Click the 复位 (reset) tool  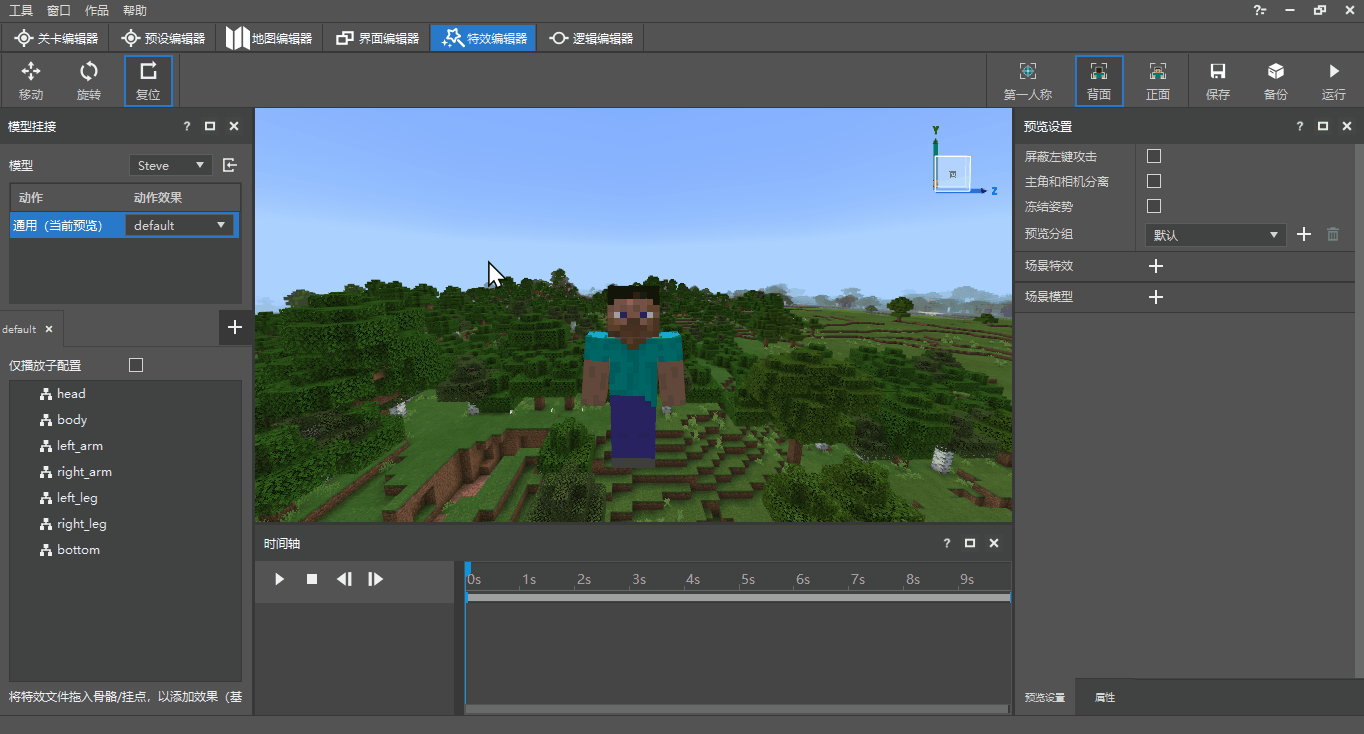pos(148,81)
